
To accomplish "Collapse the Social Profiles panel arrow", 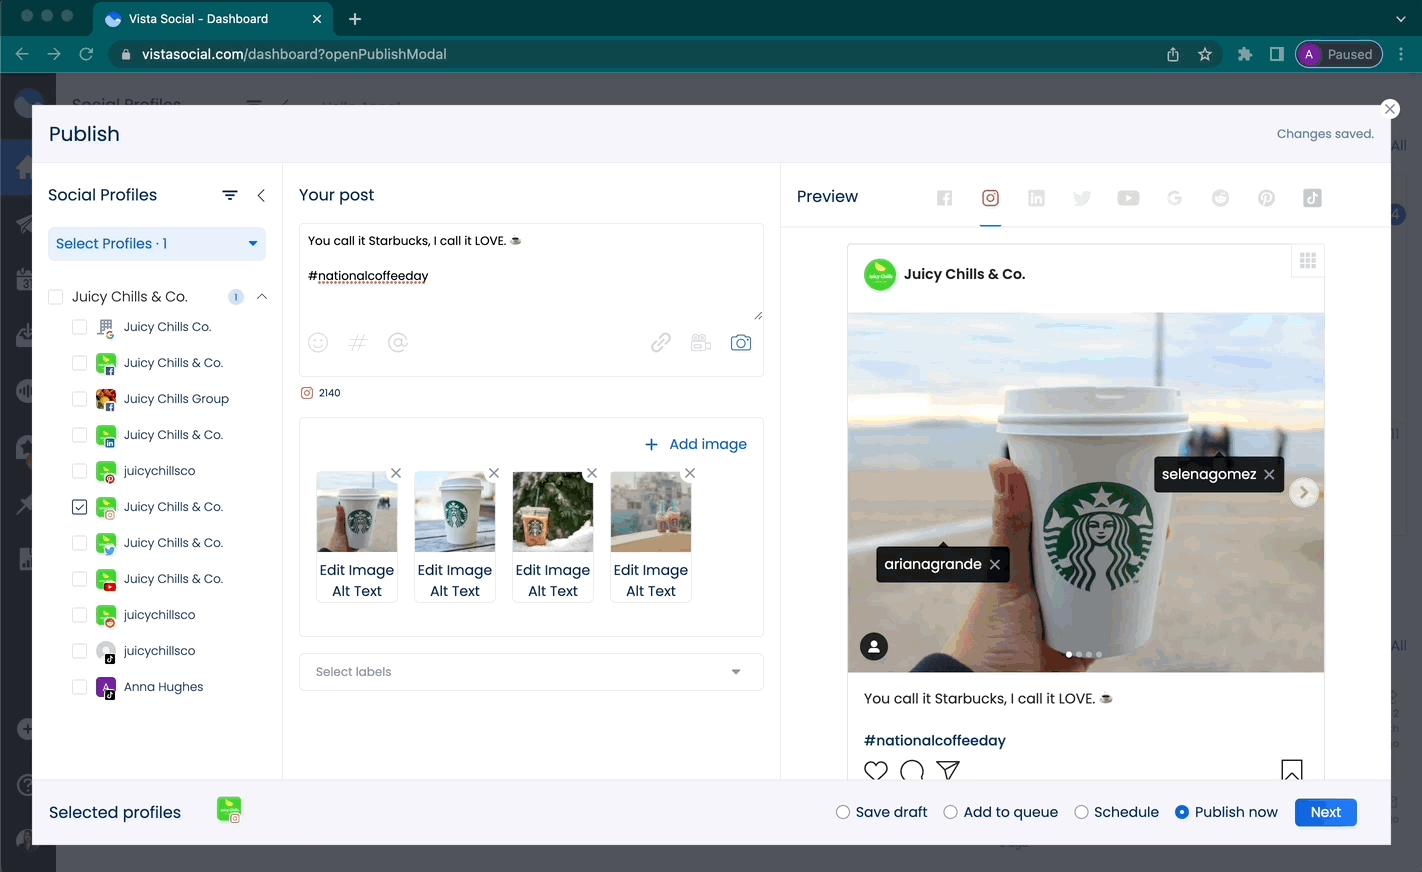I will pyautogui.click(x=261, y=195).
